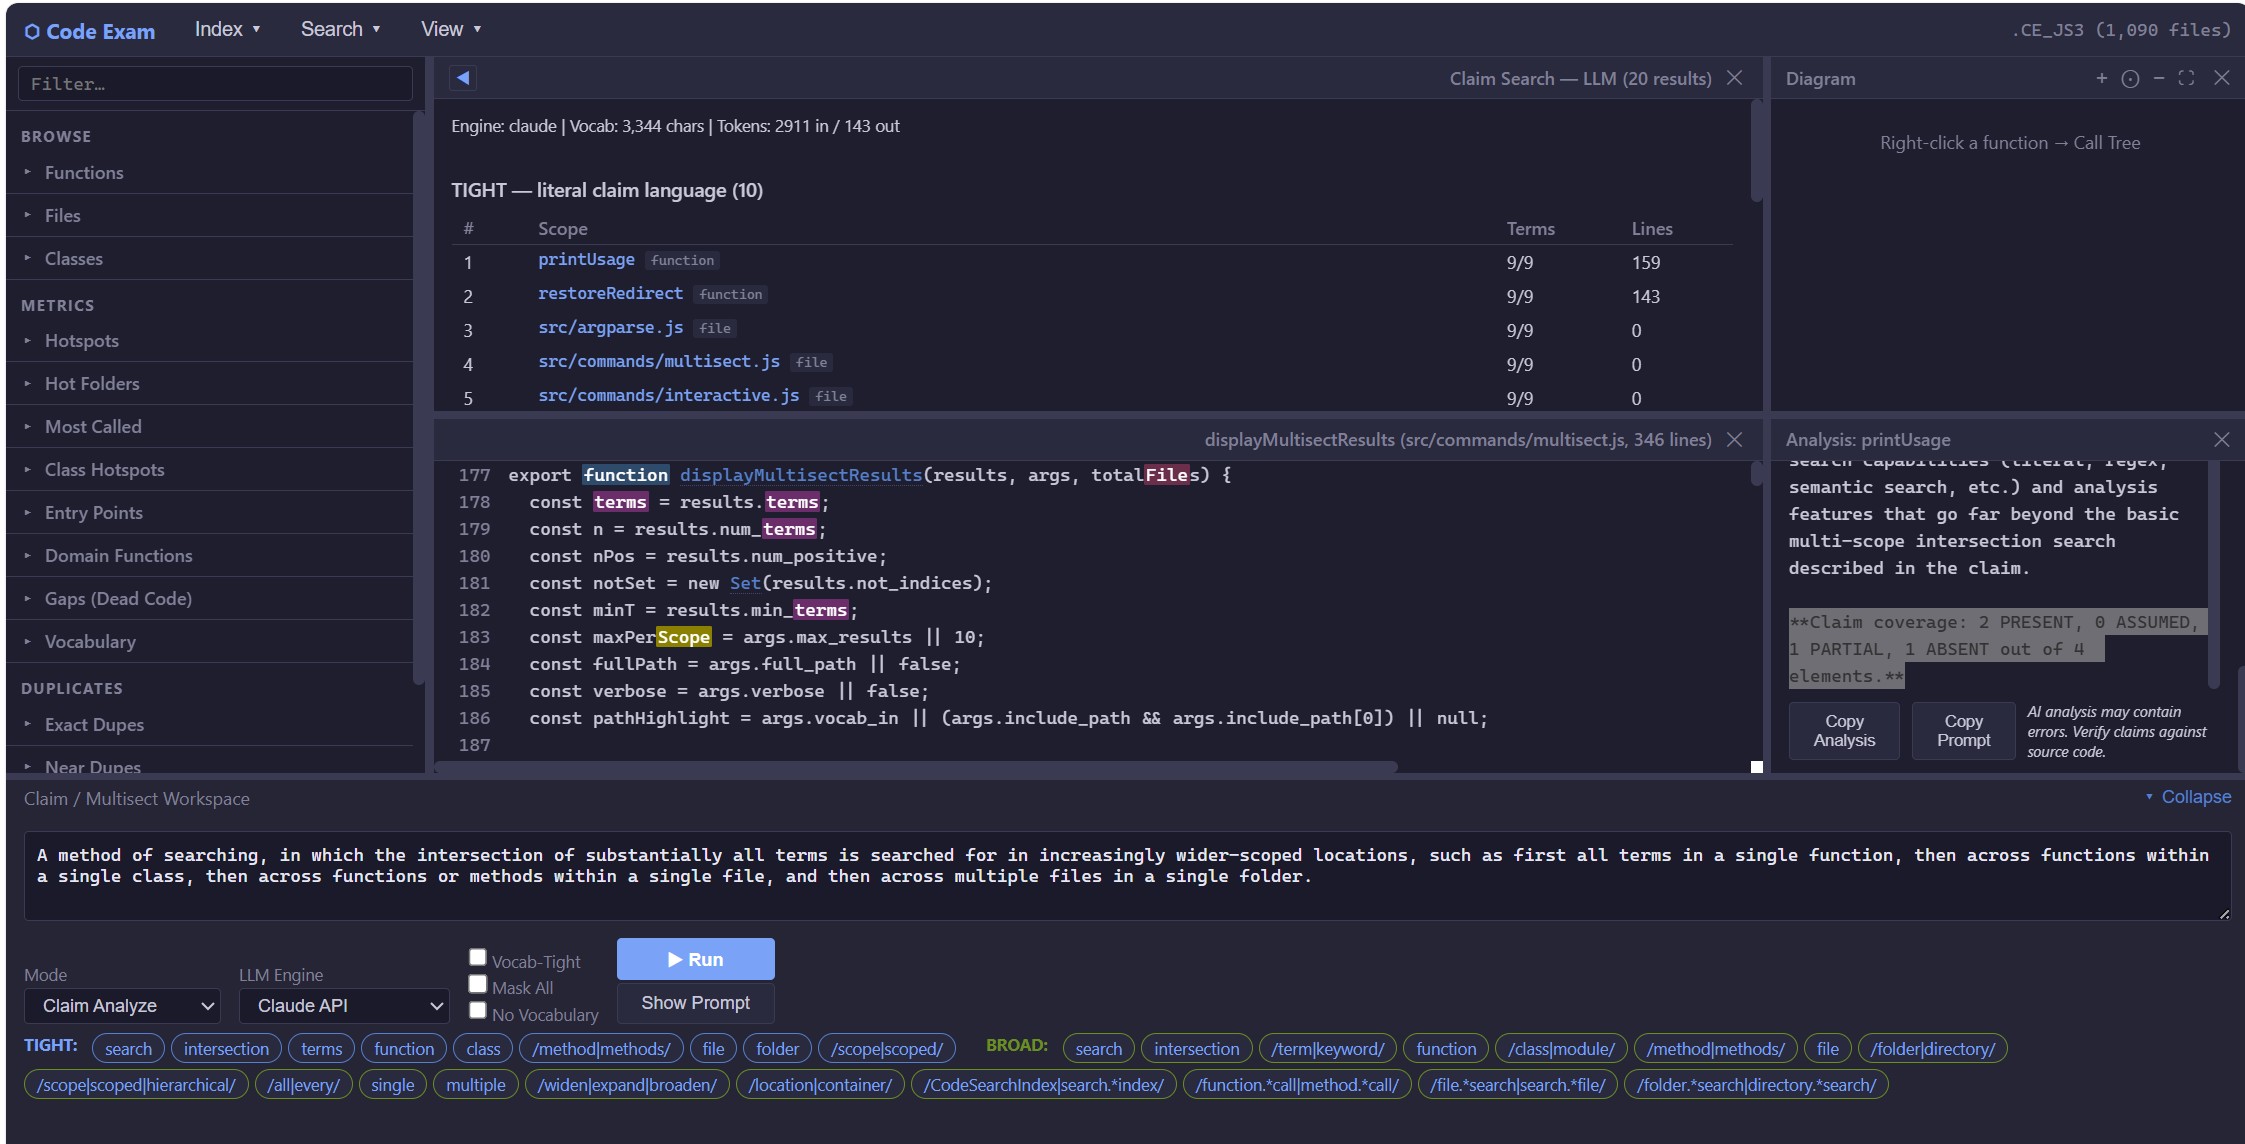
Task: Click the Copy Analysis button
Action: [x=1843, y=731]
